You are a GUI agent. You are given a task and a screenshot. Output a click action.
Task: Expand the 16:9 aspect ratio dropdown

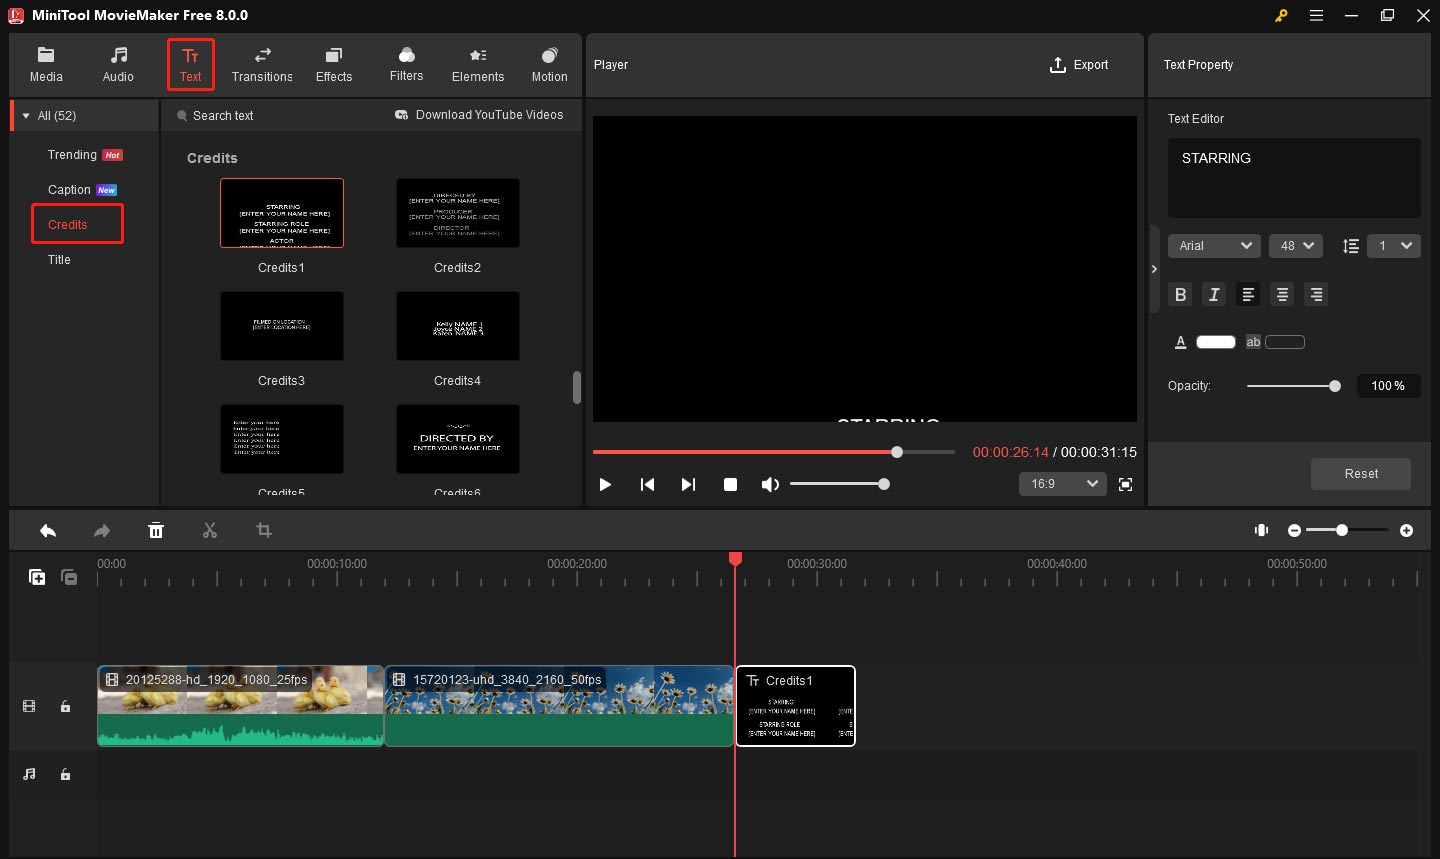pos(1062,484)
